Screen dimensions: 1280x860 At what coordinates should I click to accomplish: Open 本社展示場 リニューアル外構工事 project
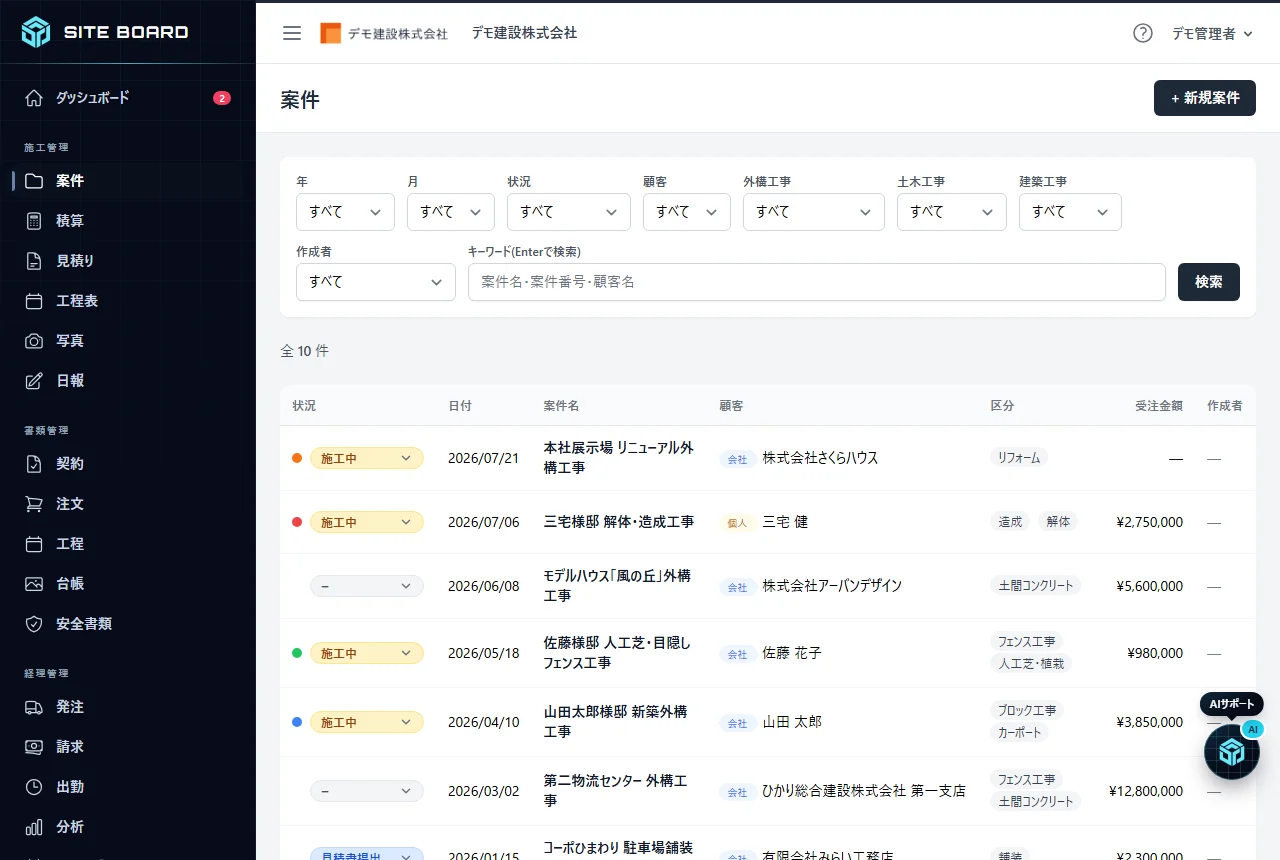pos(619,458)
